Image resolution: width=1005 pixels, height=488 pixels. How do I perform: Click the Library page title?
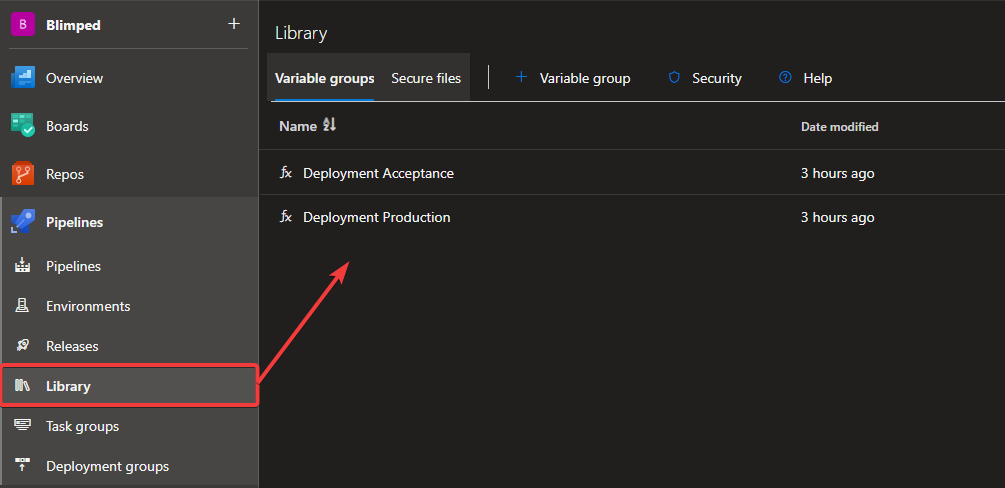click(301, 33)
